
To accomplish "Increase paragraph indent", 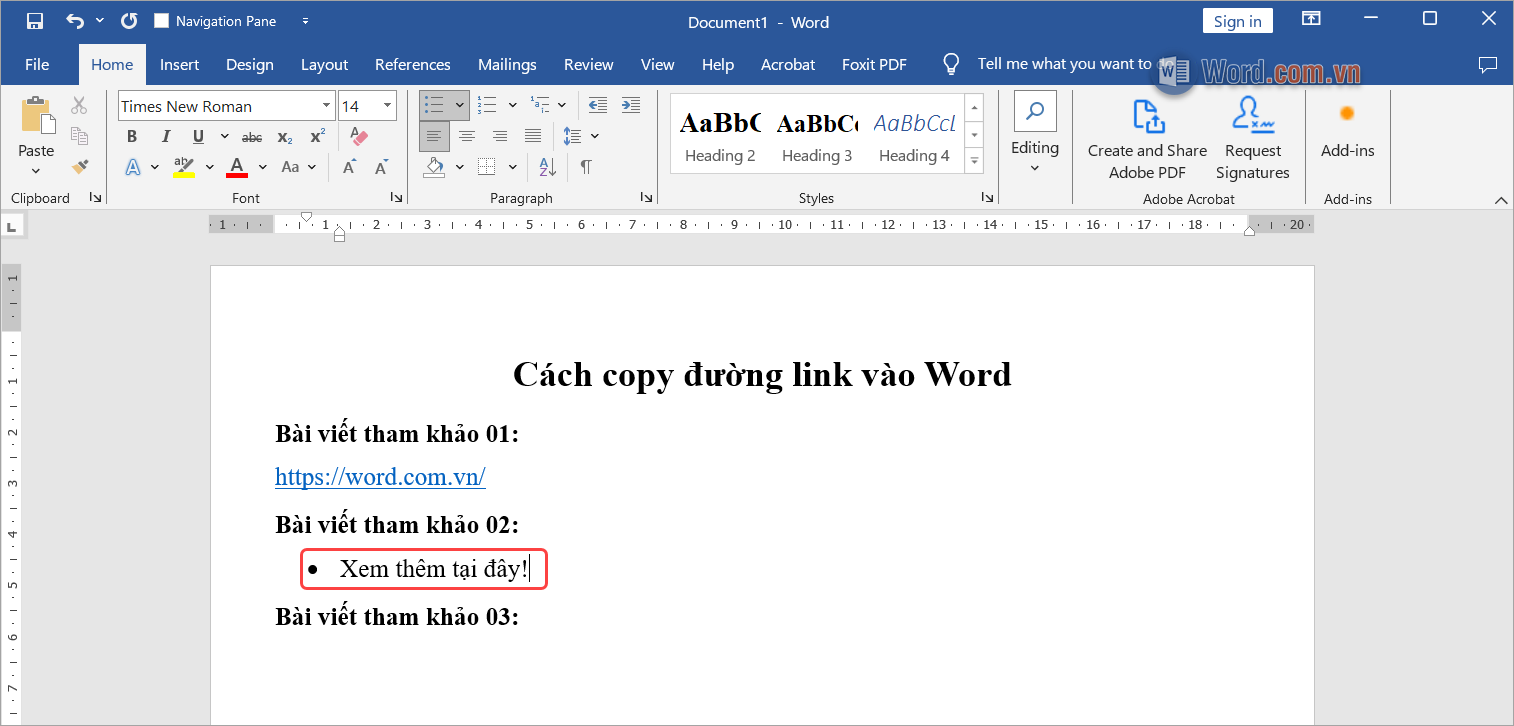I will 631,105.
